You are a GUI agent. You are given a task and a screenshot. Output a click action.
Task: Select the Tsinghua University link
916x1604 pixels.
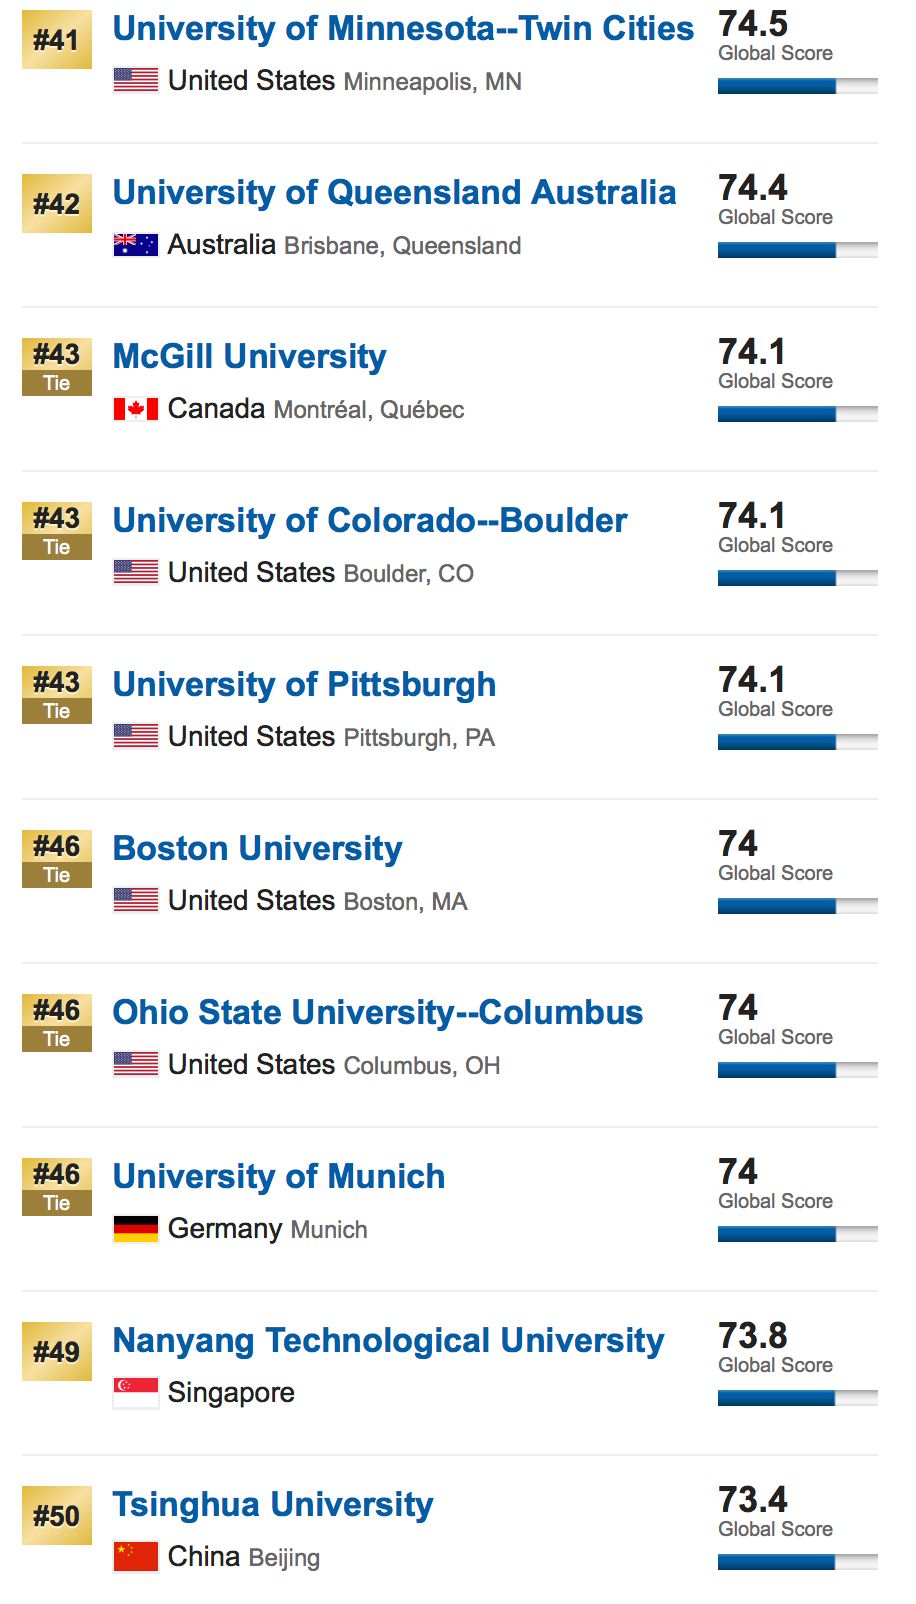click(272, 1505)
